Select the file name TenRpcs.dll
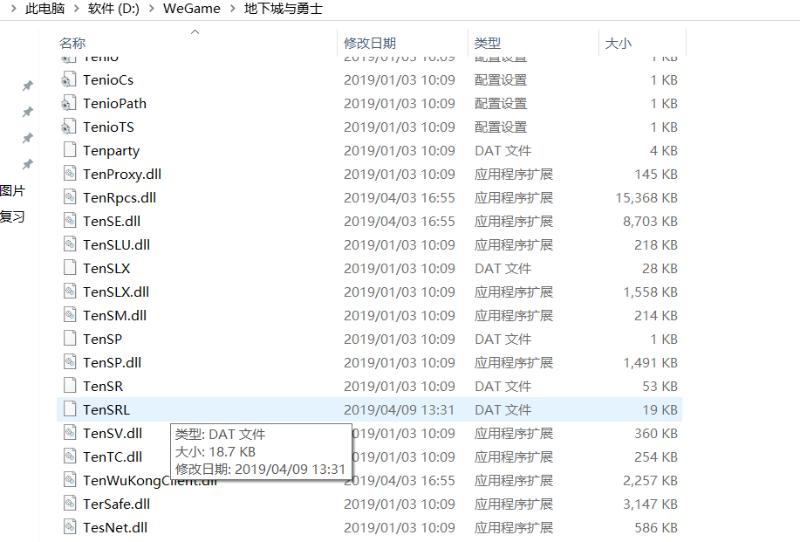The height and width of the screenshot is (542, 800). point(119,198)
